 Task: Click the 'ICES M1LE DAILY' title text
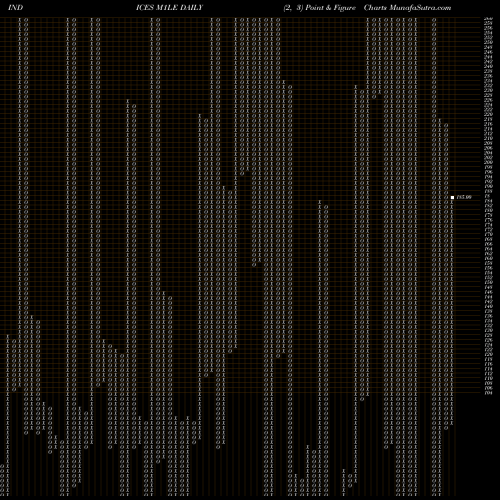click(169, 8)
